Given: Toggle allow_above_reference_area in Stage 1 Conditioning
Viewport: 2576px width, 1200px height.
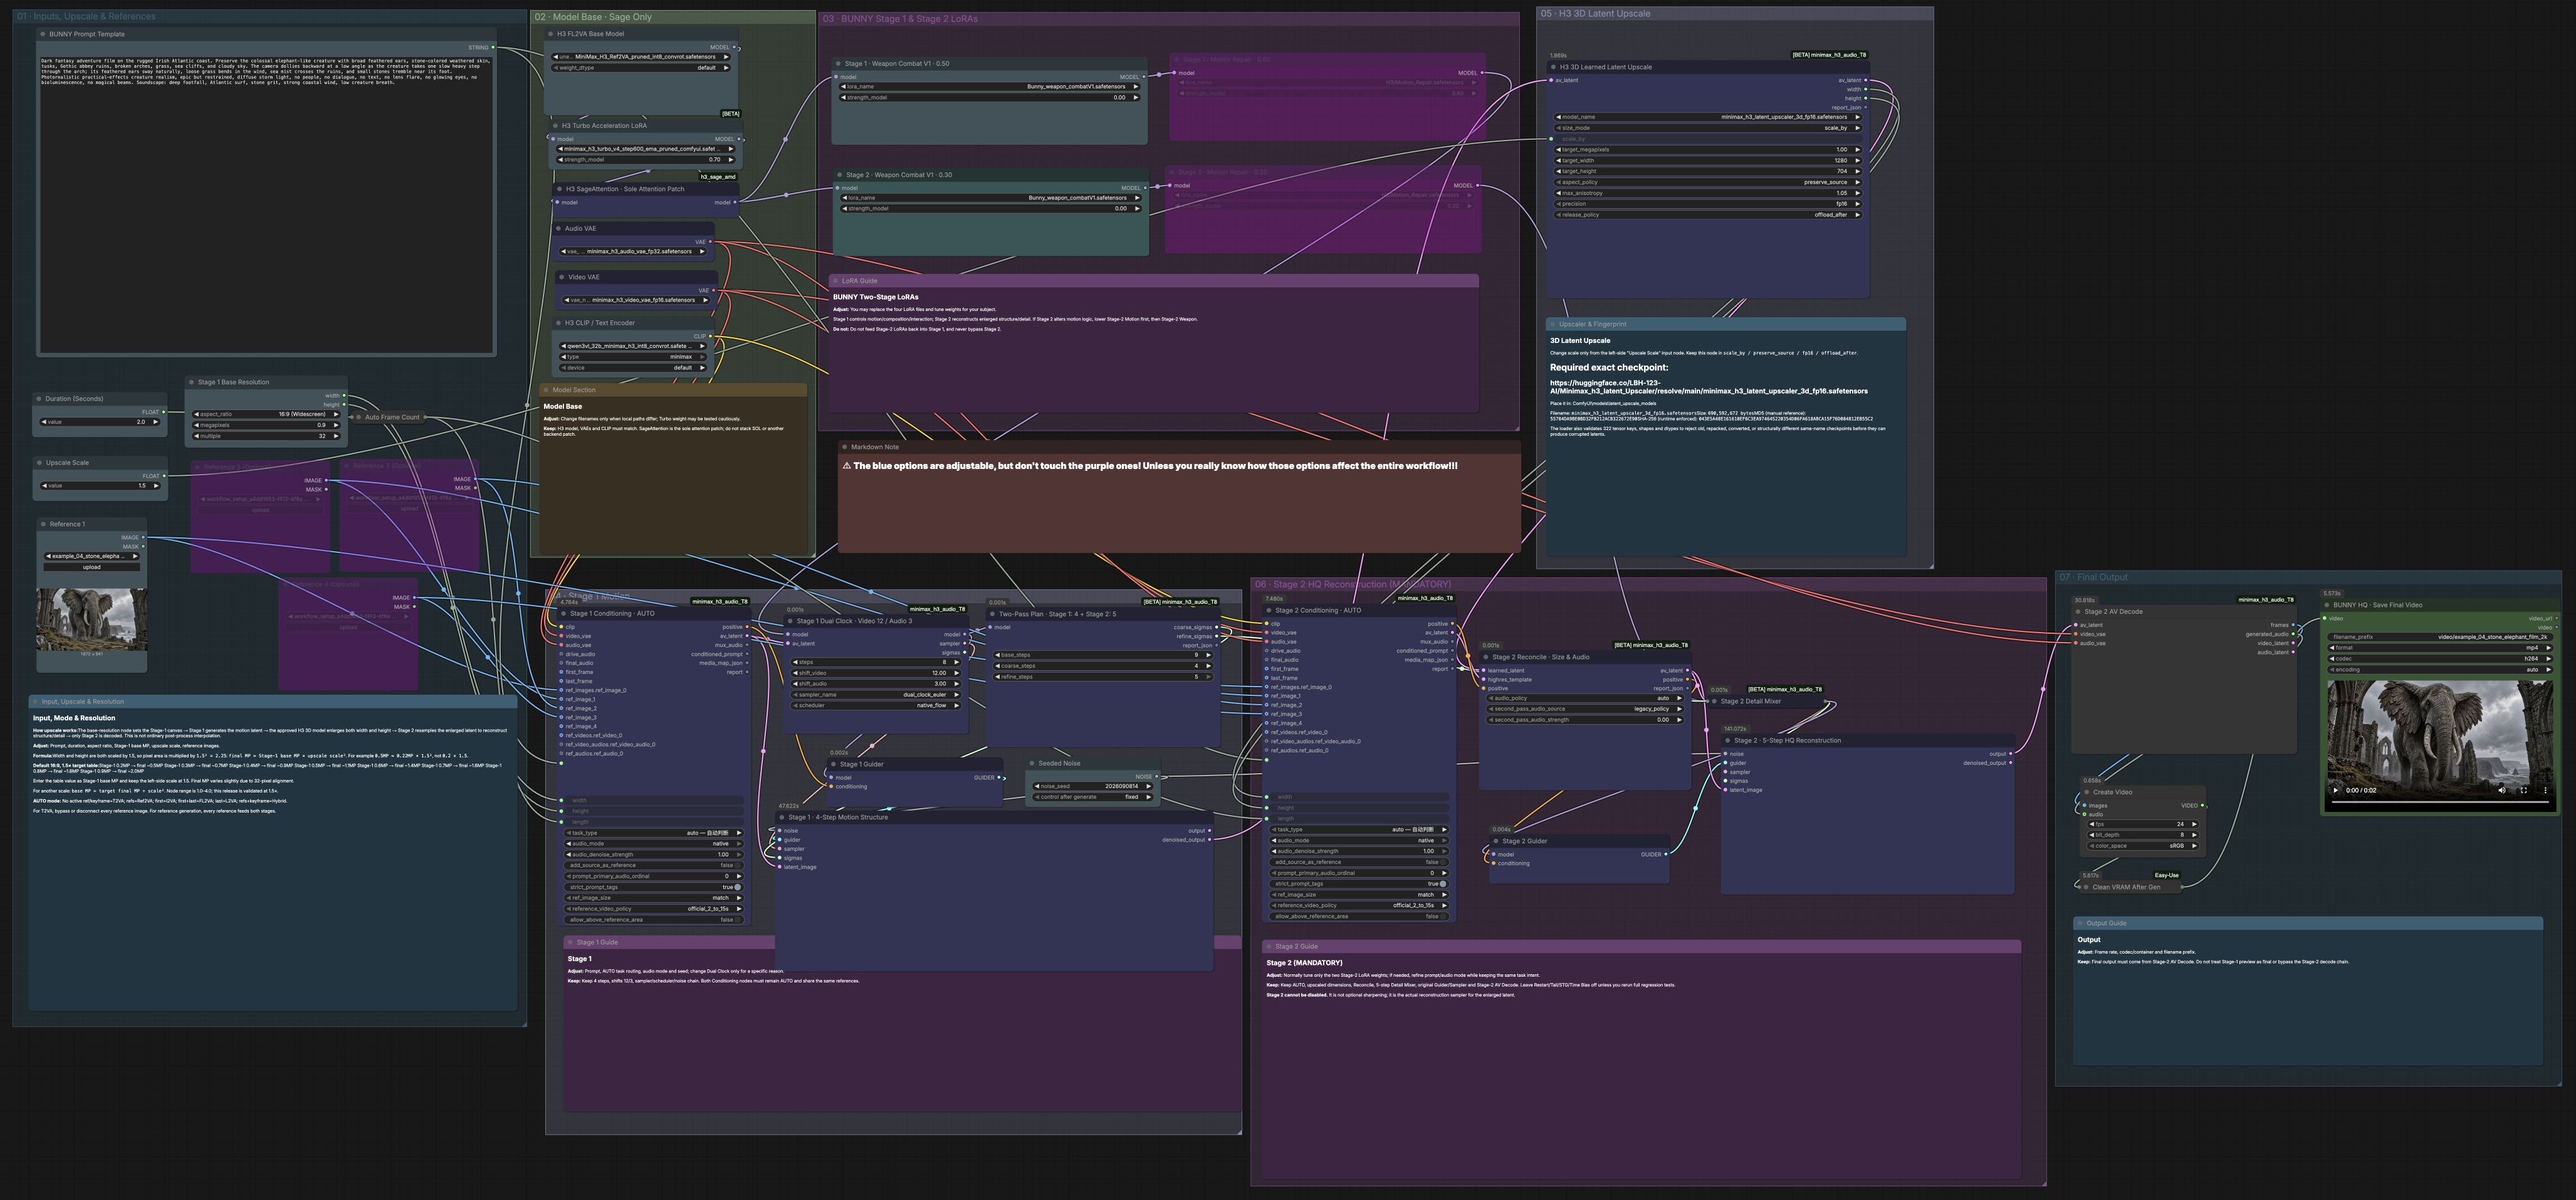Looking at the screenshot, I should pyautogui.click(x=654, y=919).
